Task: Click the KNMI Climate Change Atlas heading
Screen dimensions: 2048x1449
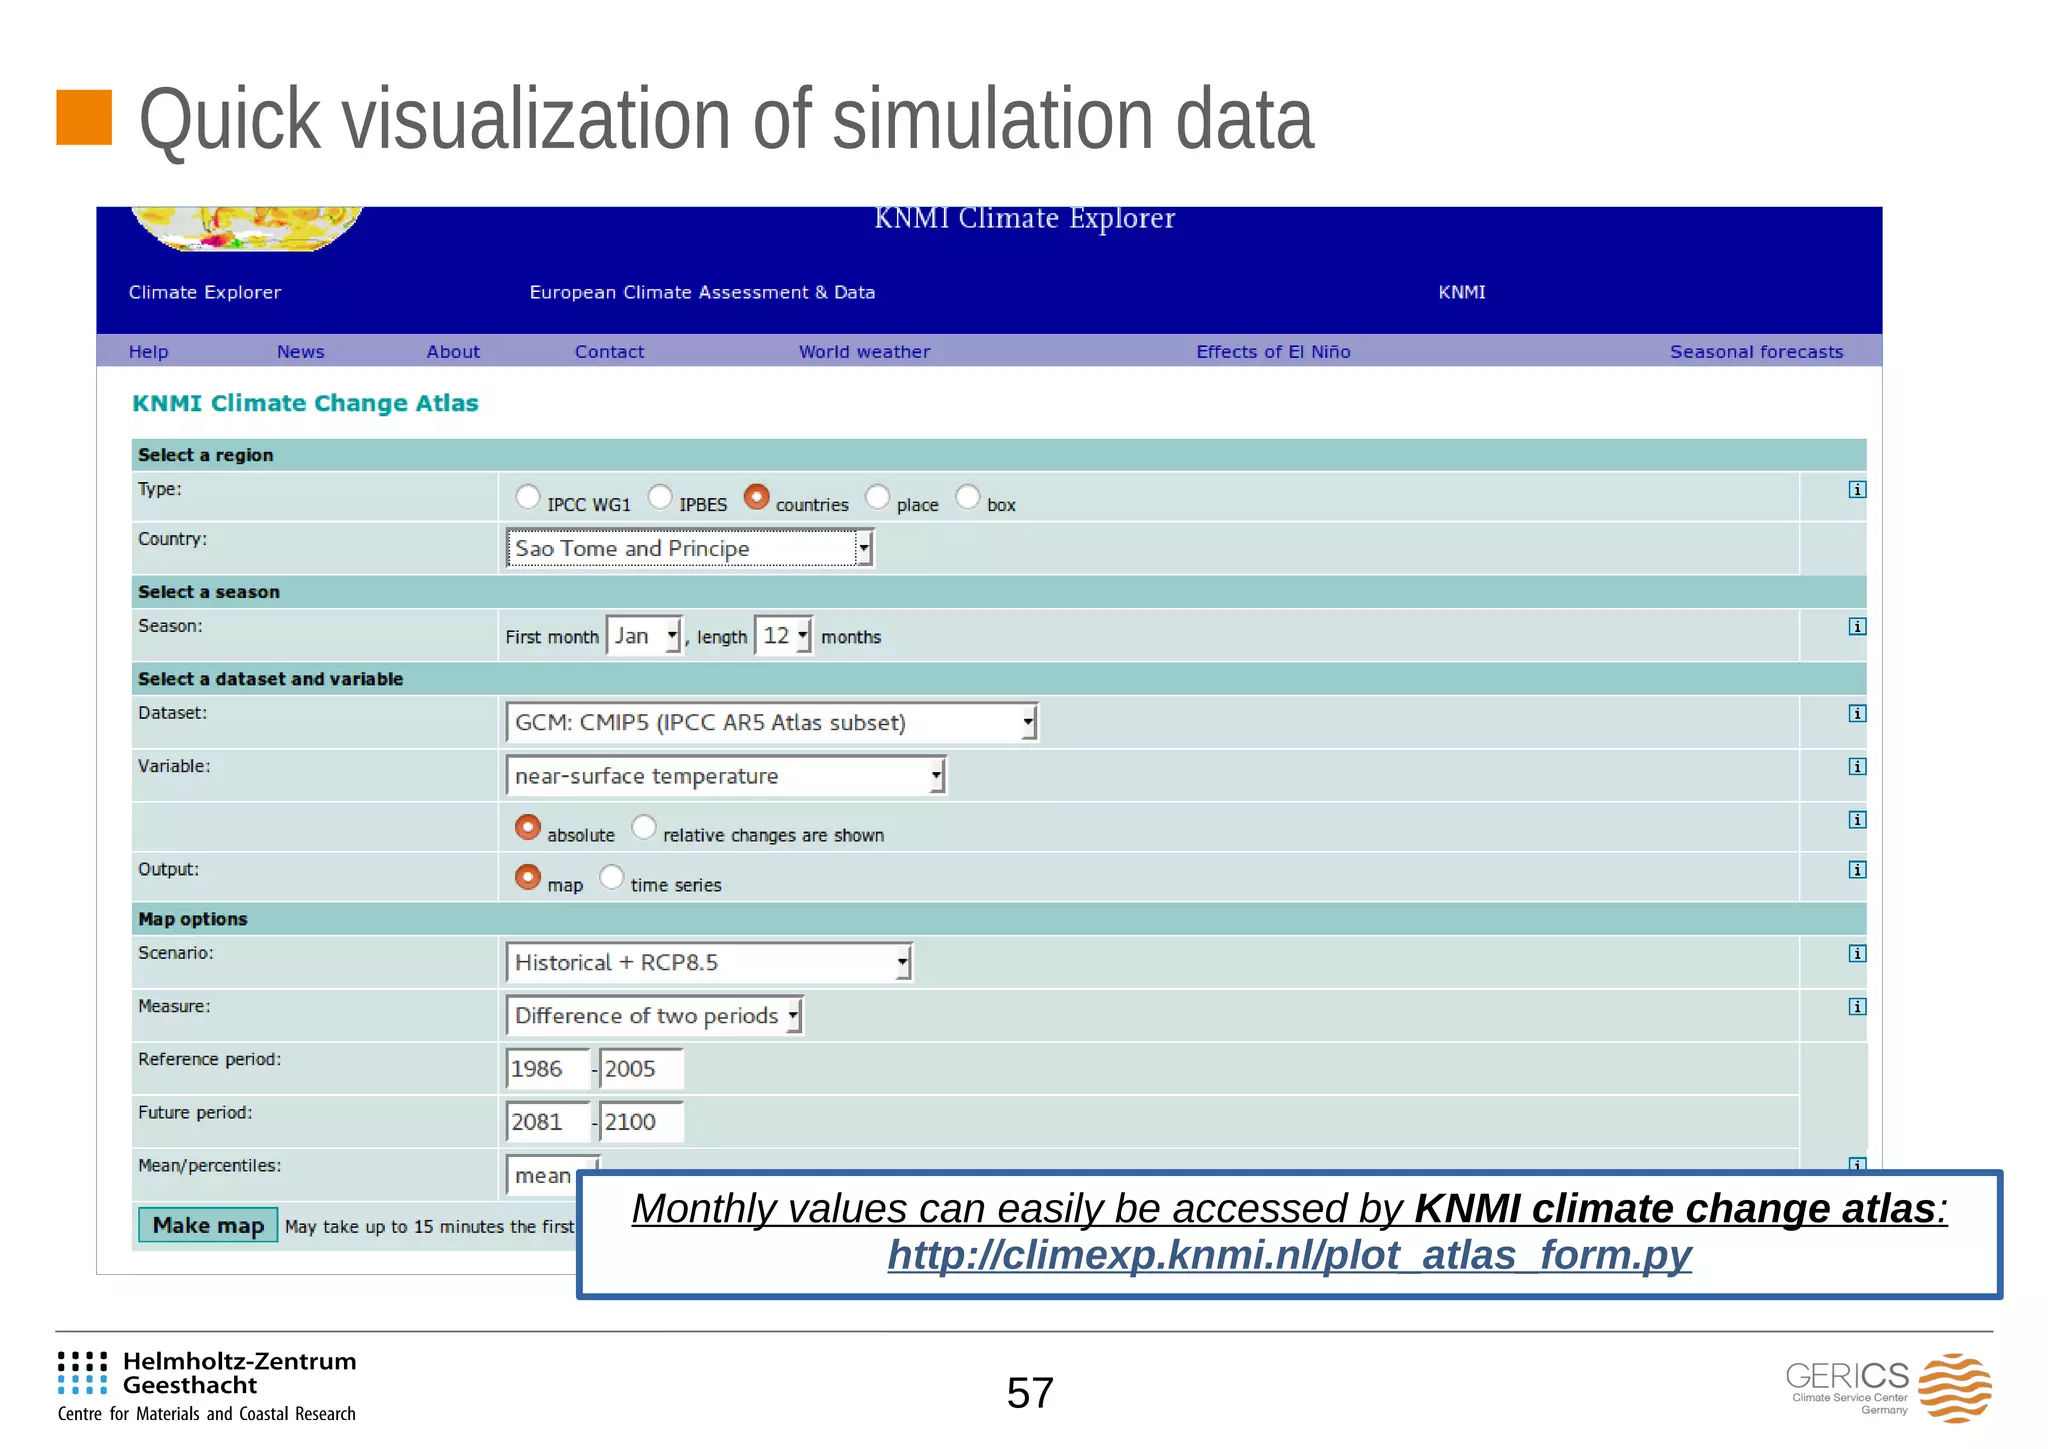Action: (305, 403)
